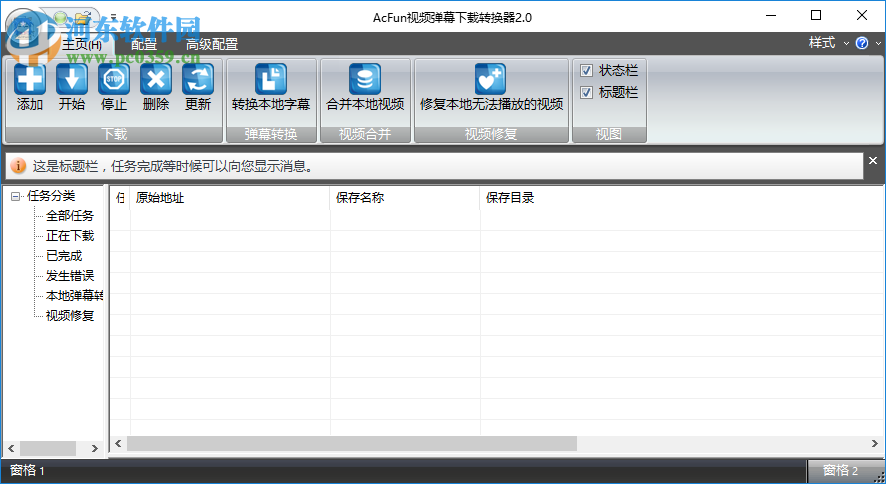Click the blue help question mark icon

(x=862, y=43)
